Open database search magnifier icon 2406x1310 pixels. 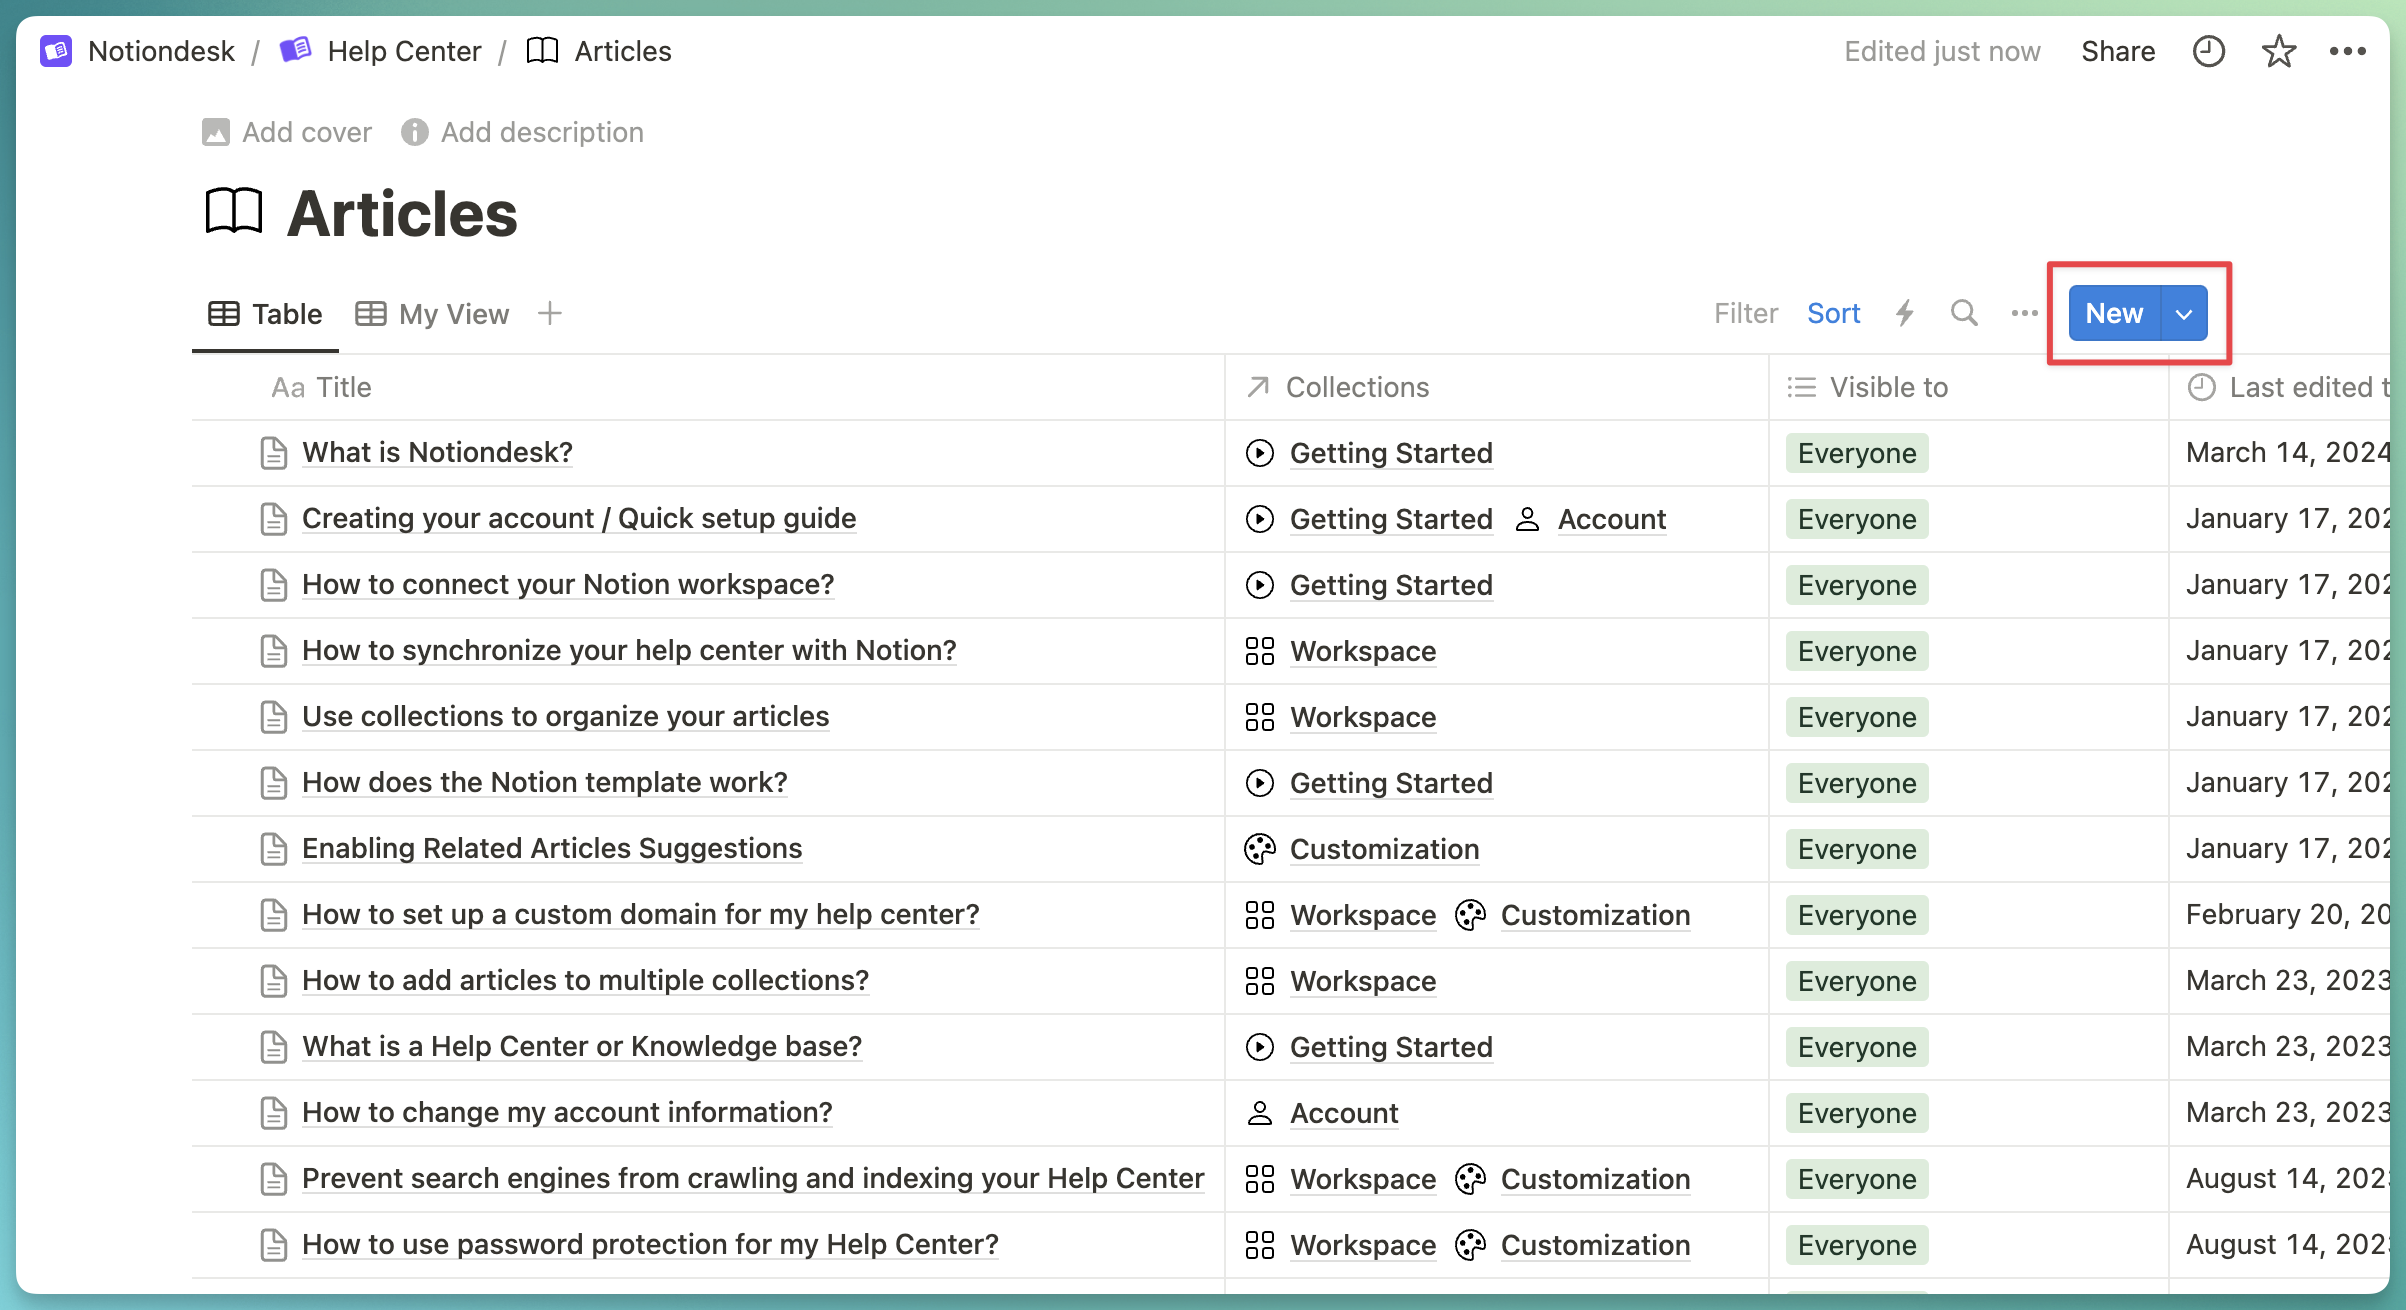click(x=1964, y=314)
